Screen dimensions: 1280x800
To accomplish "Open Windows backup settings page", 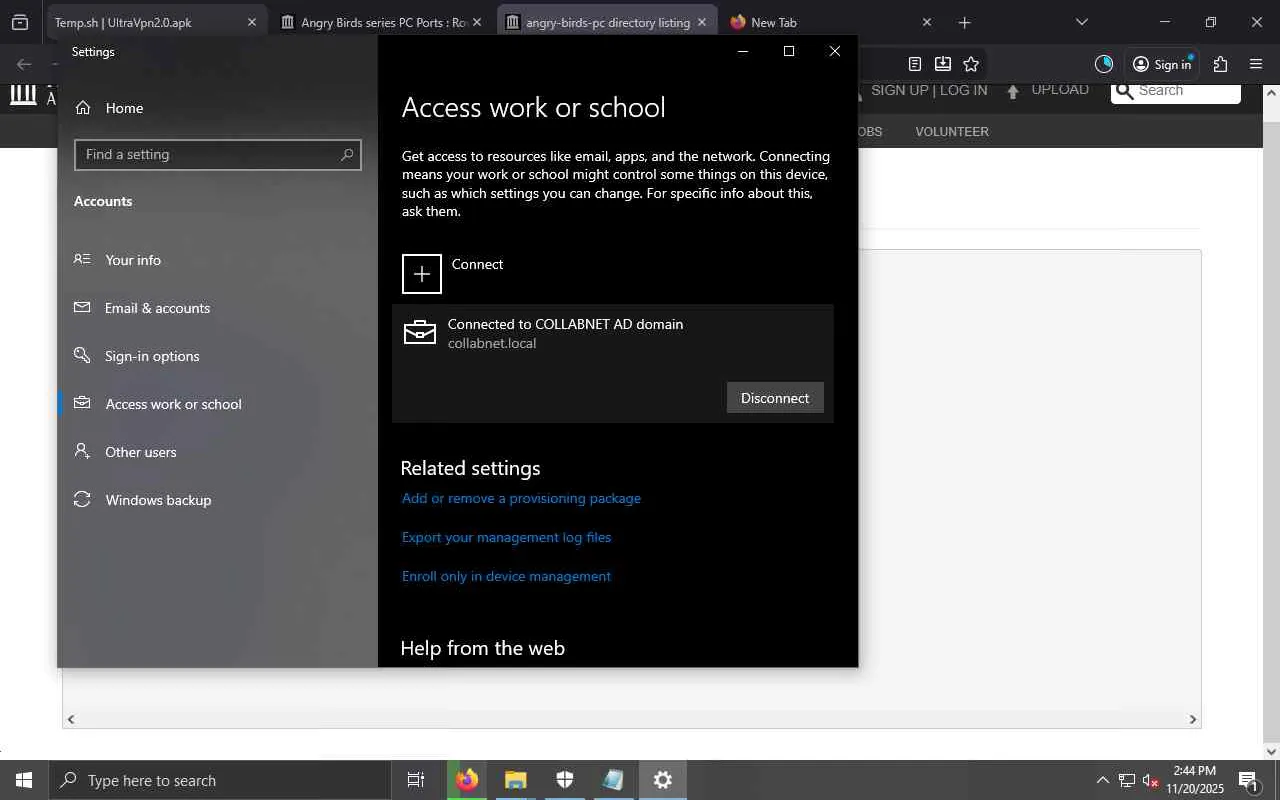I will click(217, 500).
